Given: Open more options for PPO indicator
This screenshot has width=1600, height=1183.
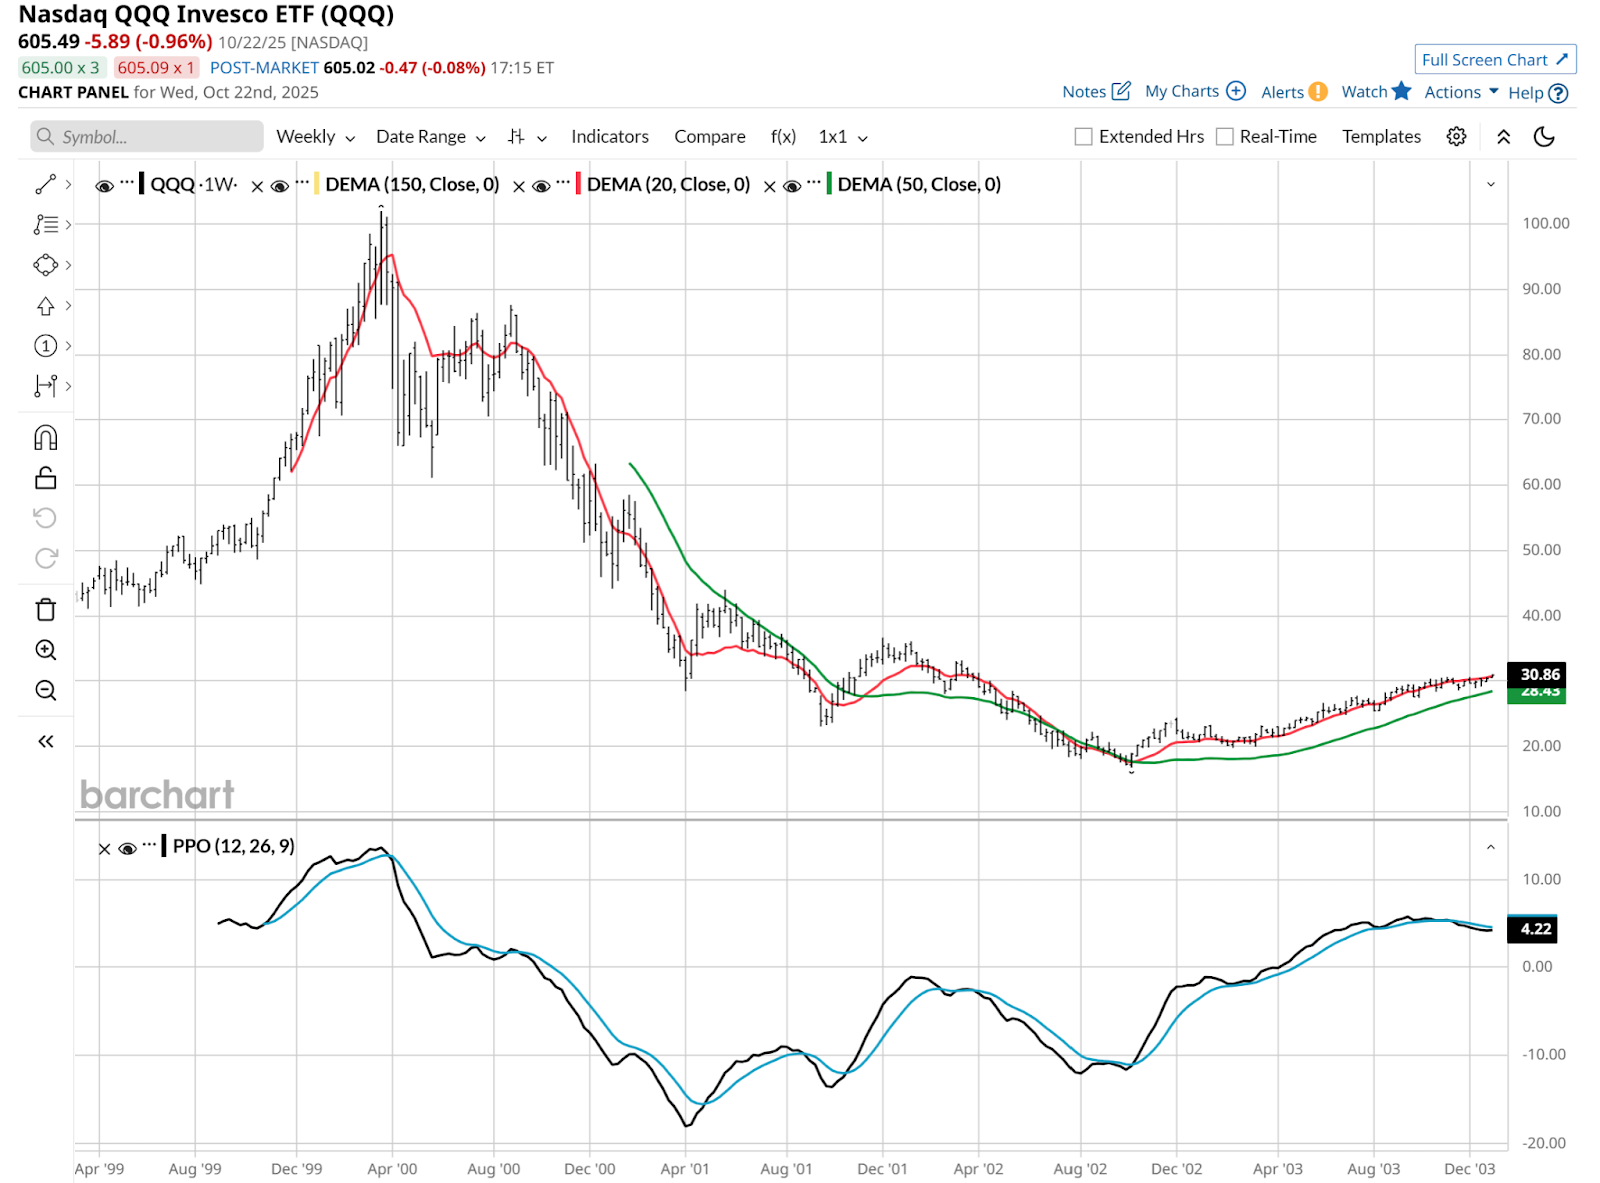Looking at the screenshot, I should point(150,845).
